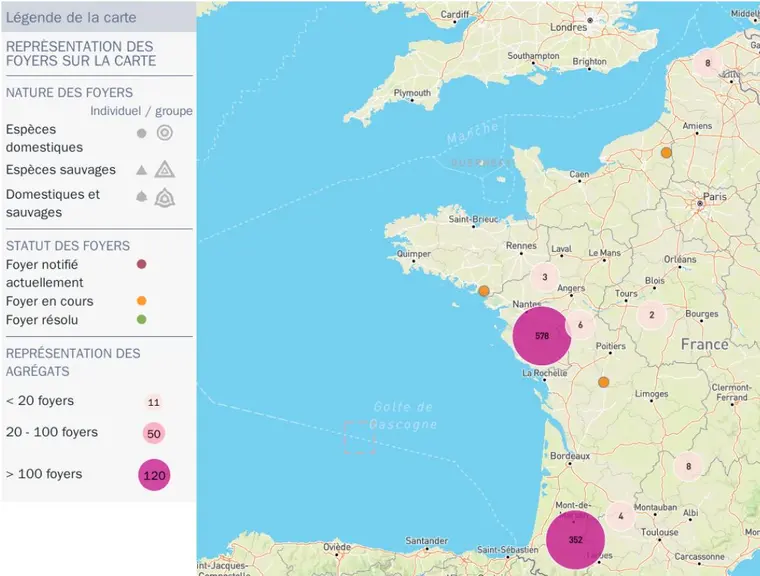Click the Foyer résolu green dot
Viewport: 760px width, 576px height.
142,320
